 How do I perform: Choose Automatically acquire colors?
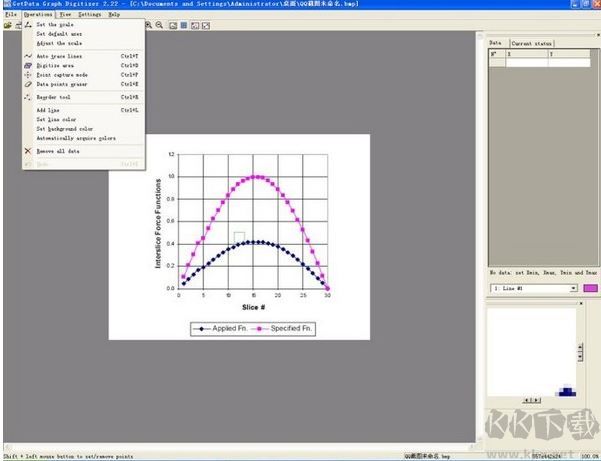[76, 138]
